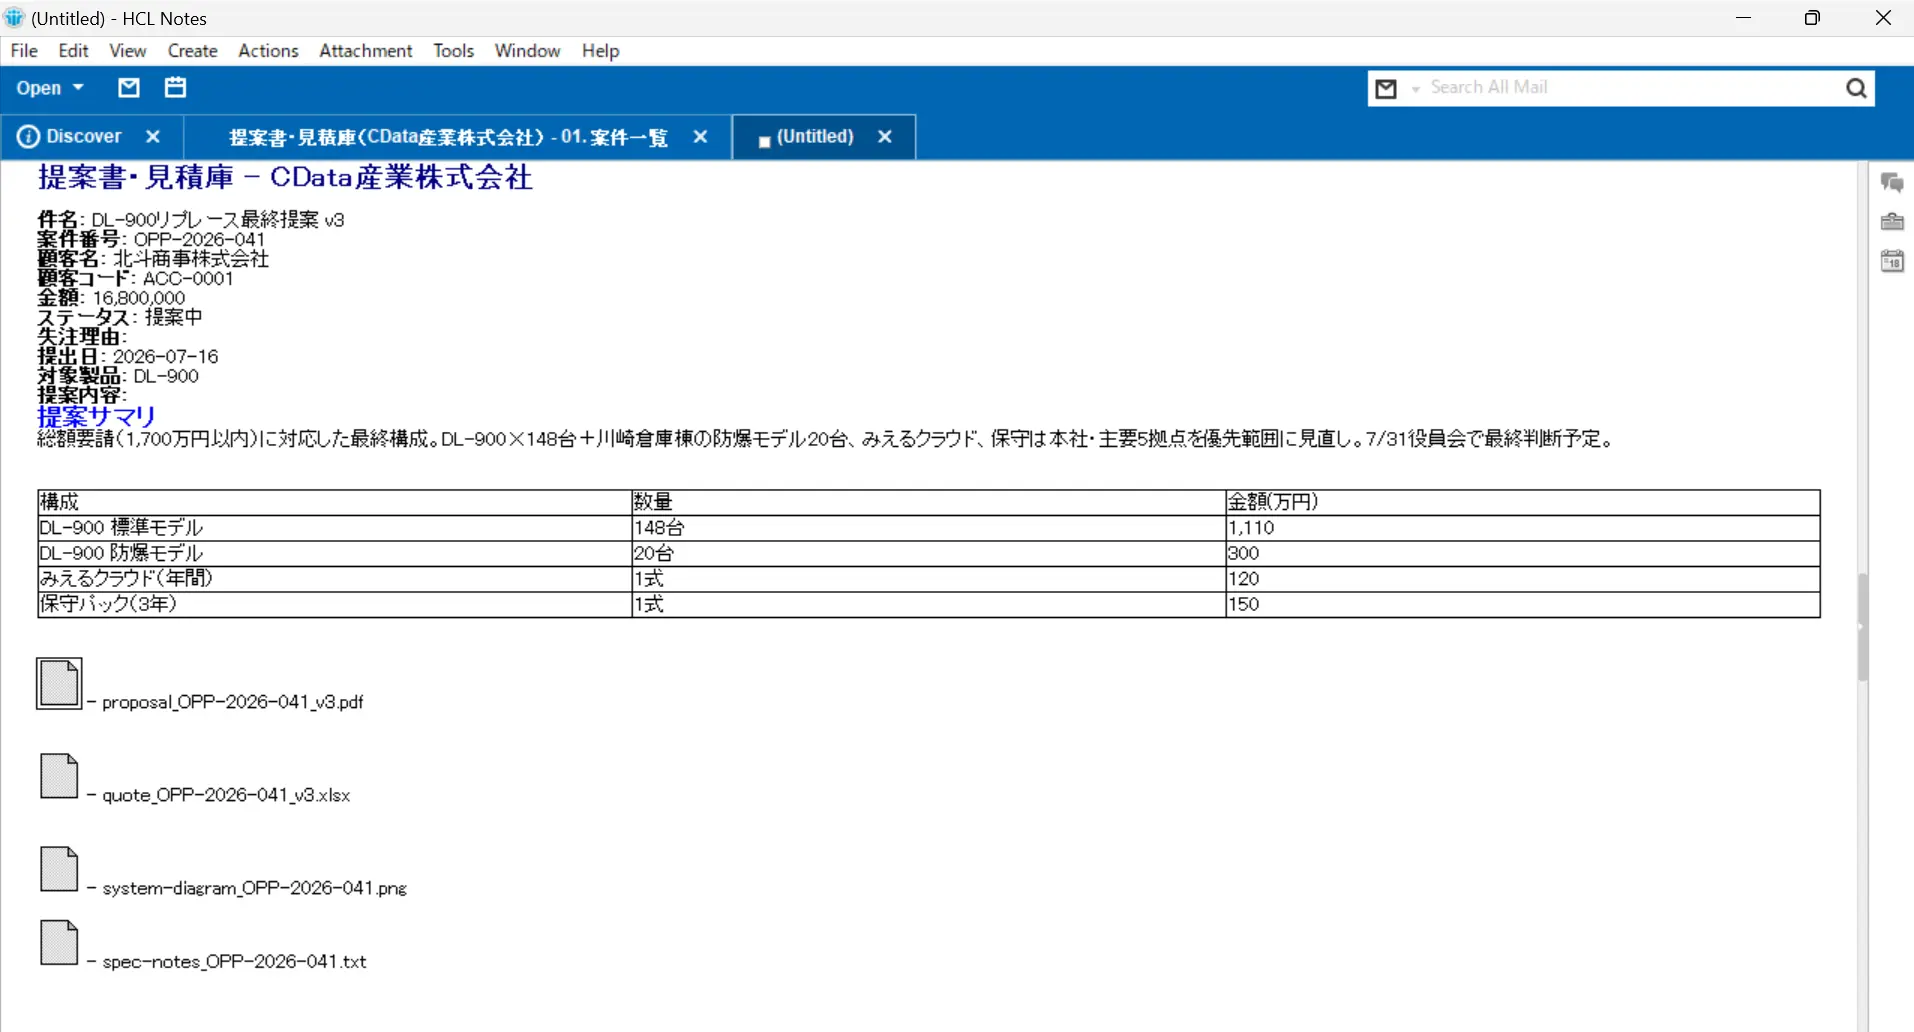
Task: Click the search magnifier icon
Action: [x=1856, y=88]
